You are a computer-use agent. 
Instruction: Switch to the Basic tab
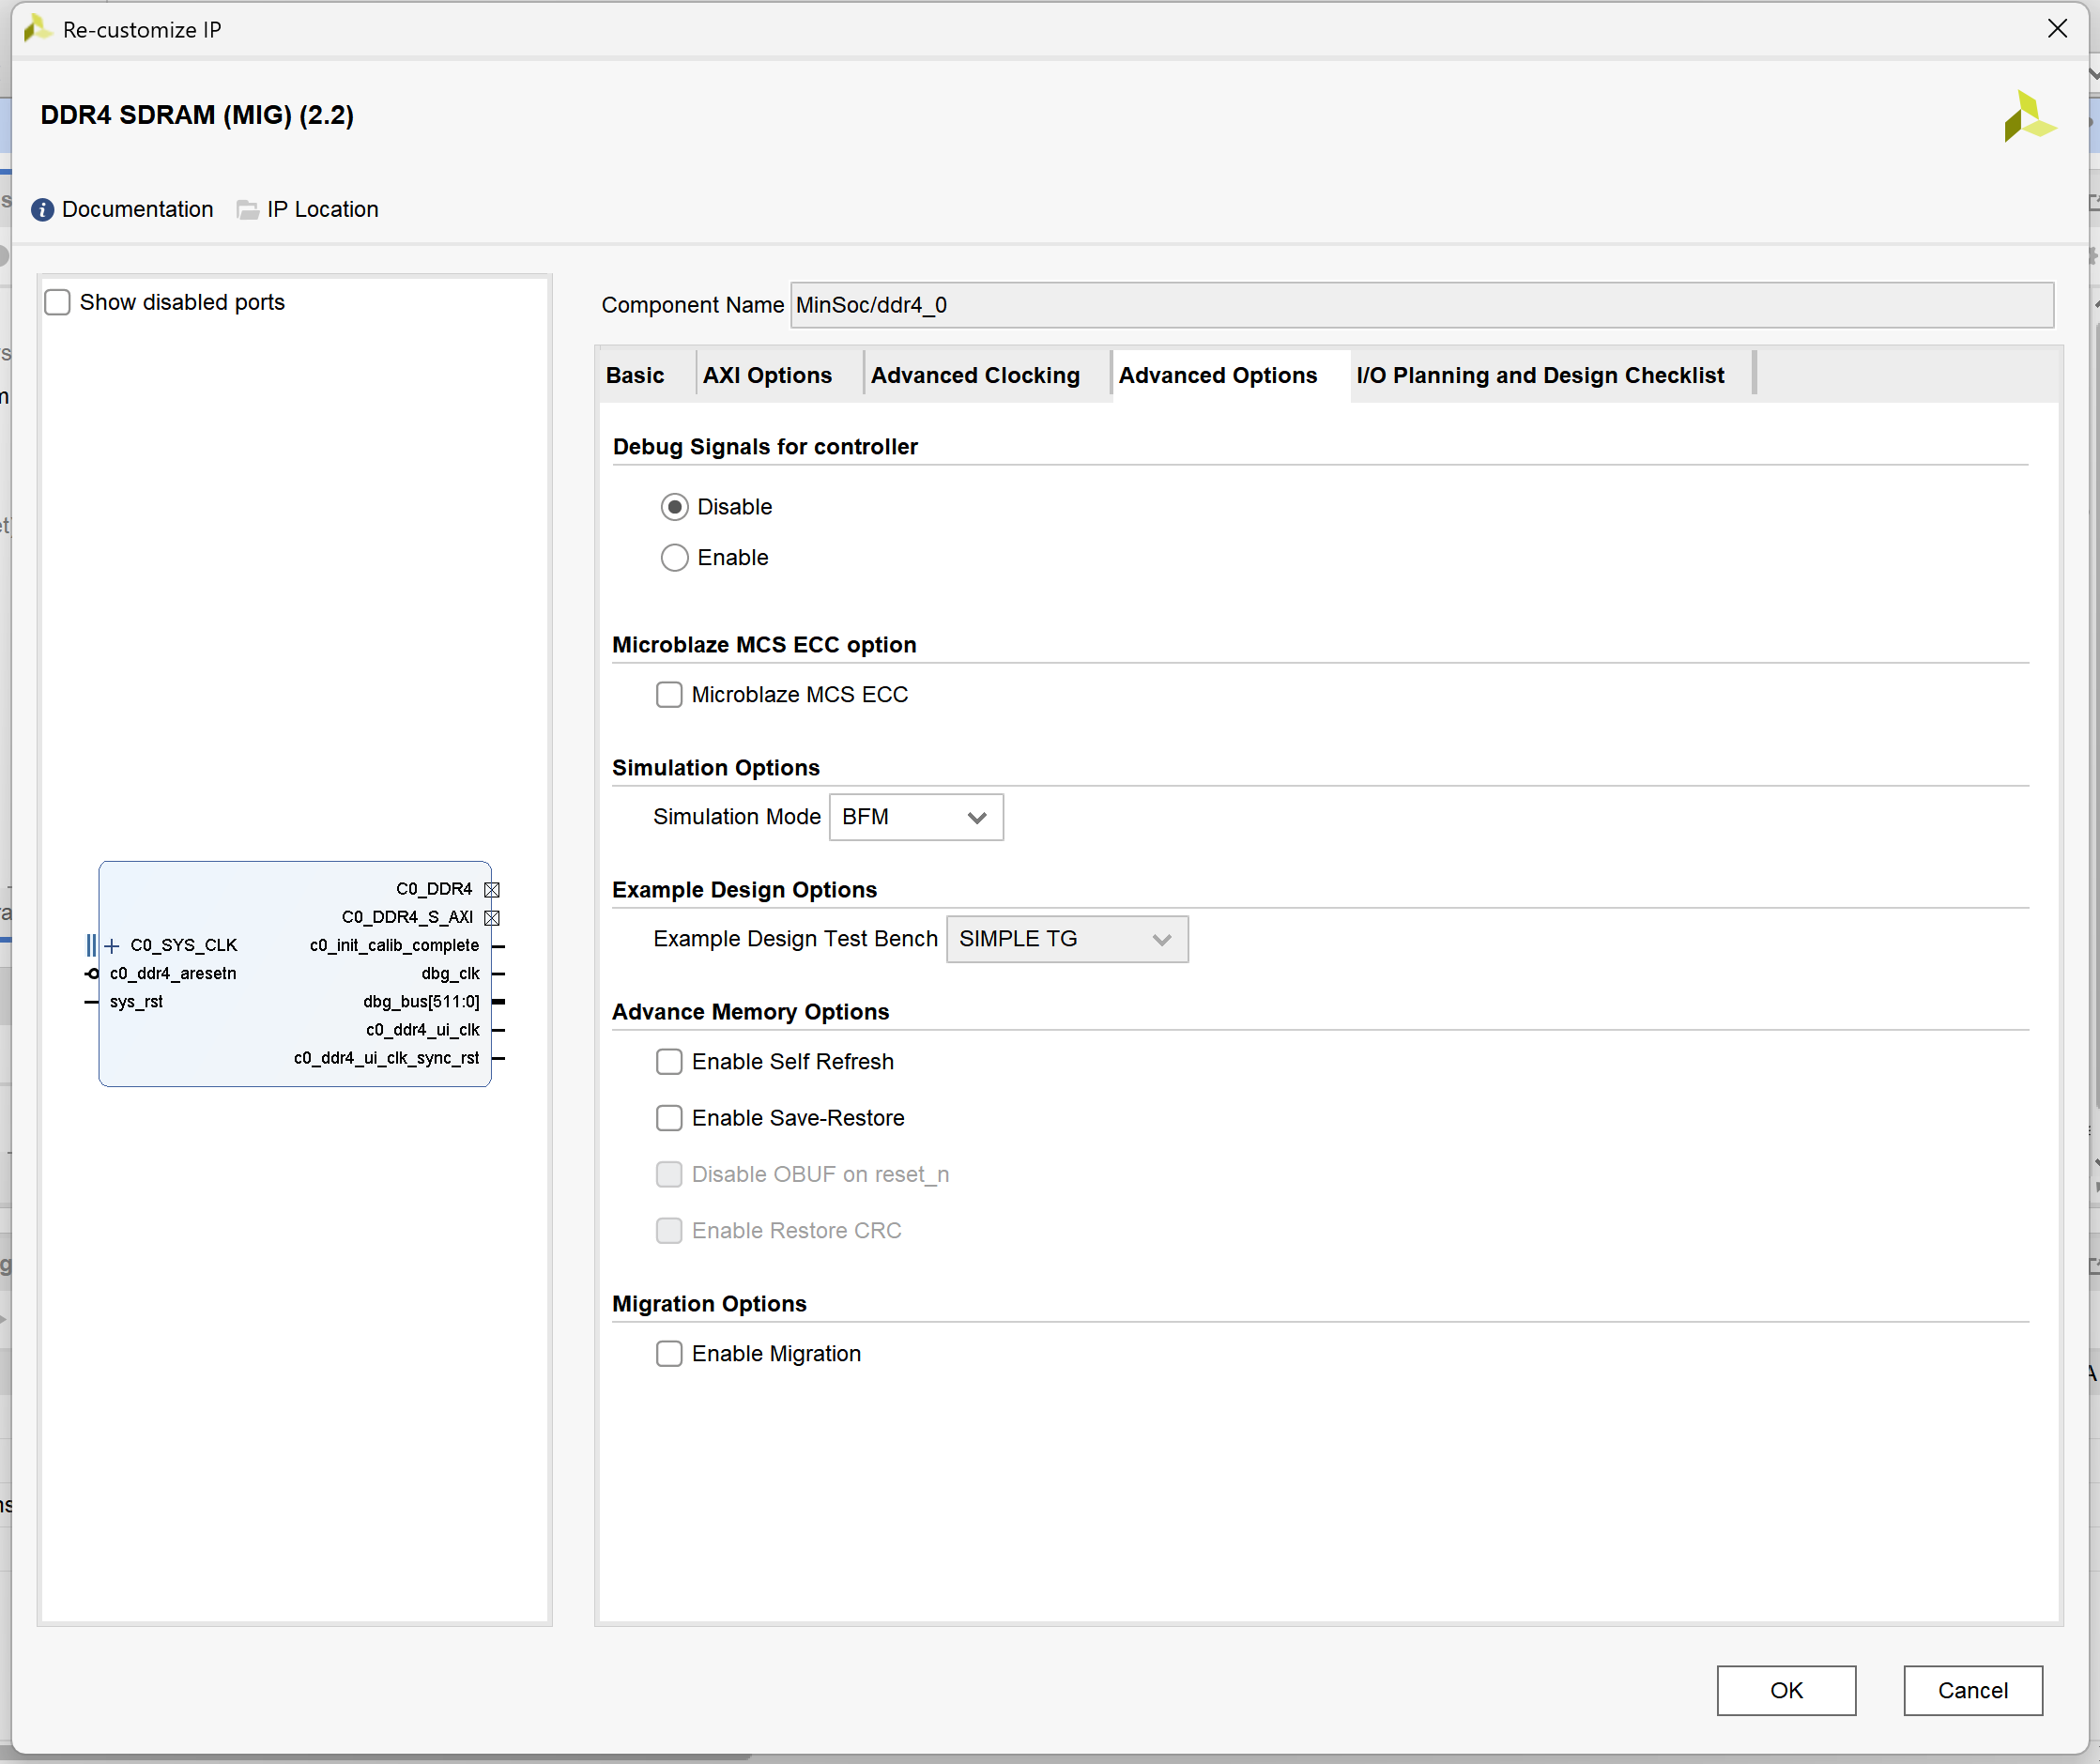pos(635,376)
